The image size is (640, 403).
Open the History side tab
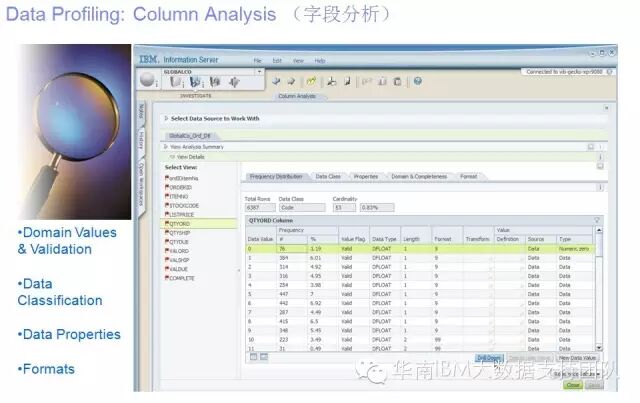click(141, 141)
